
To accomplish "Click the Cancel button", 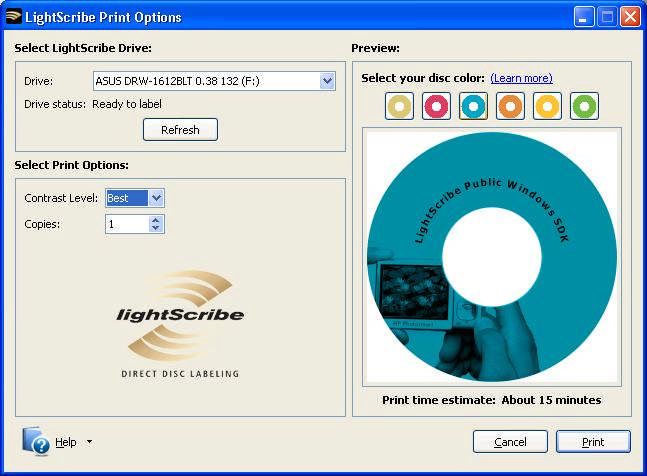I will pos(510,442).
